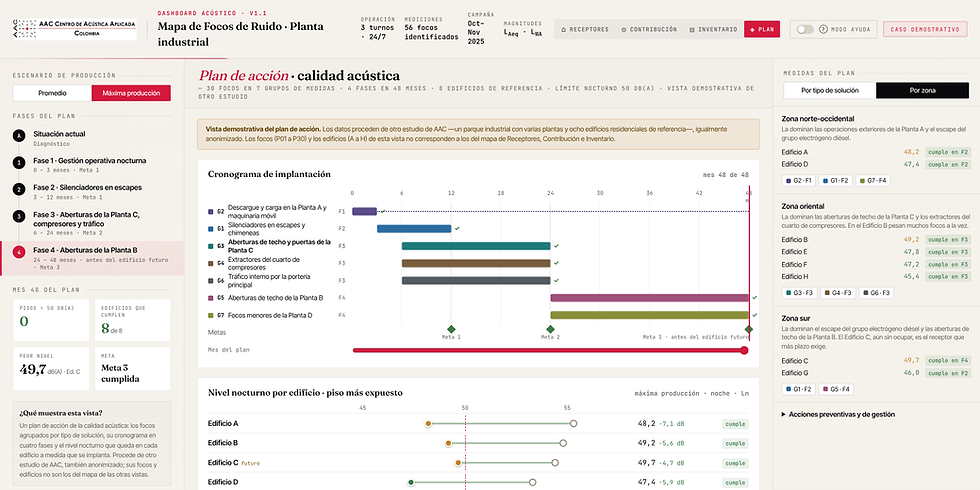The width and height of the screenshot is (980, 490).
Task: Switch measures to Por zona
Action: coord(922,91)
